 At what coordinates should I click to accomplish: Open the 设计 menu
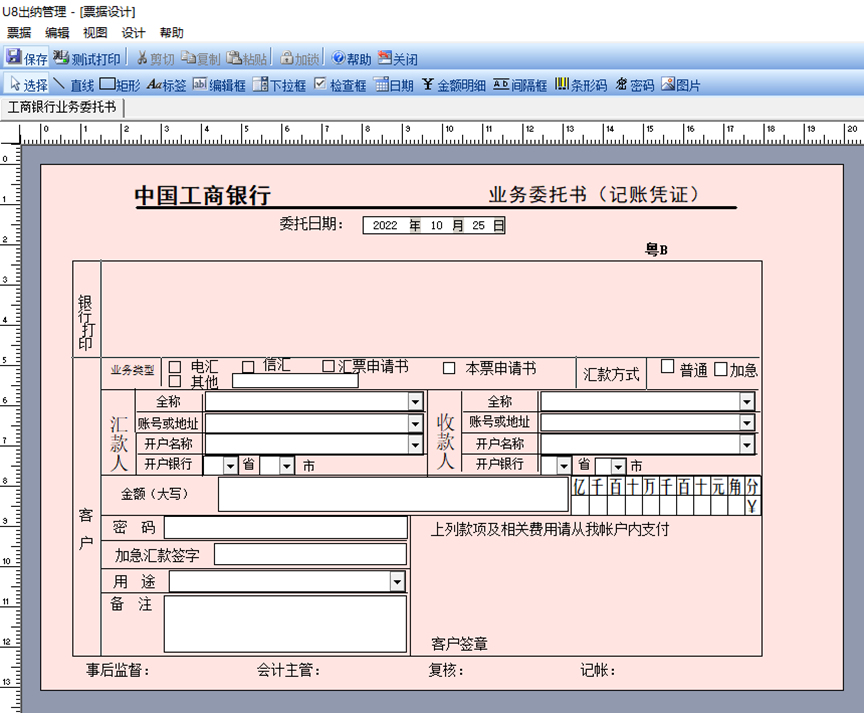133,33
